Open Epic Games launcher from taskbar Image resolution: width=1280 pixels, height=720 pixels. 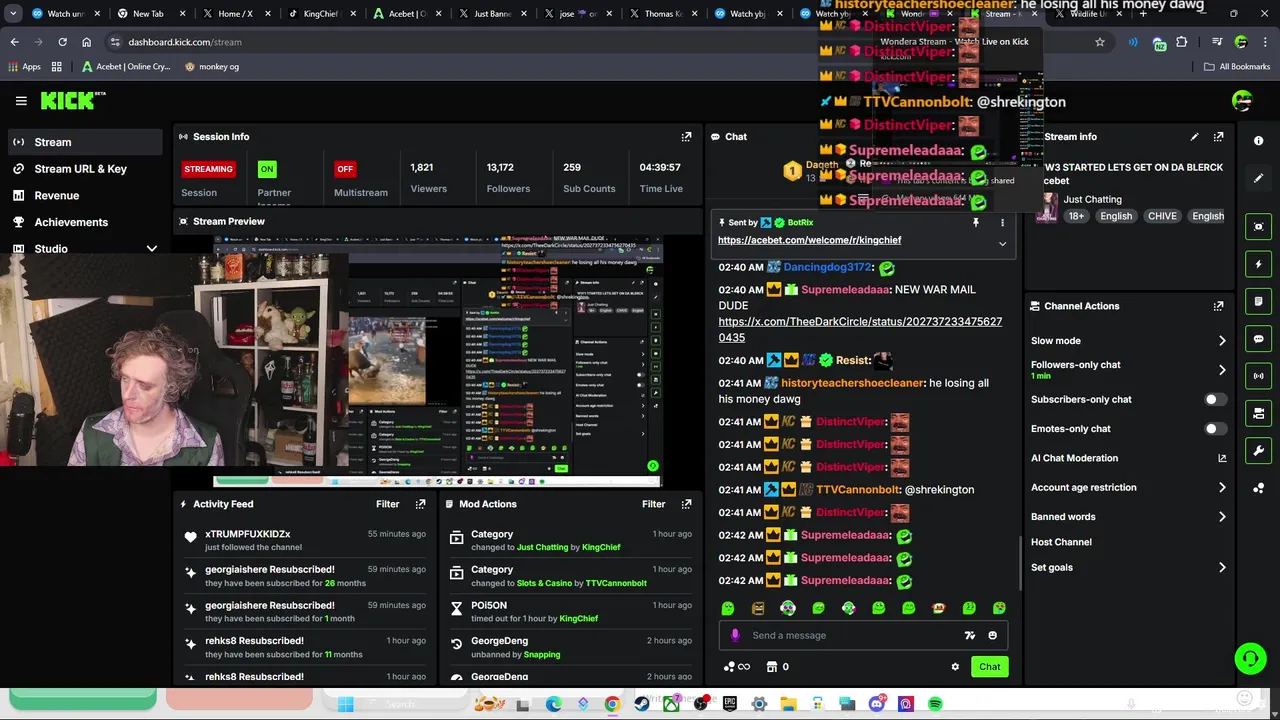[x=730, y=704]
